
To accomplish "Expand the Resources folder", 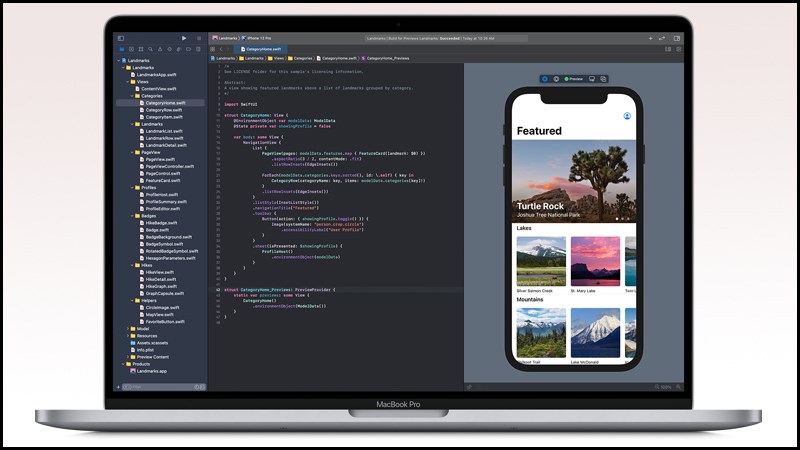I will pos(128,336).
